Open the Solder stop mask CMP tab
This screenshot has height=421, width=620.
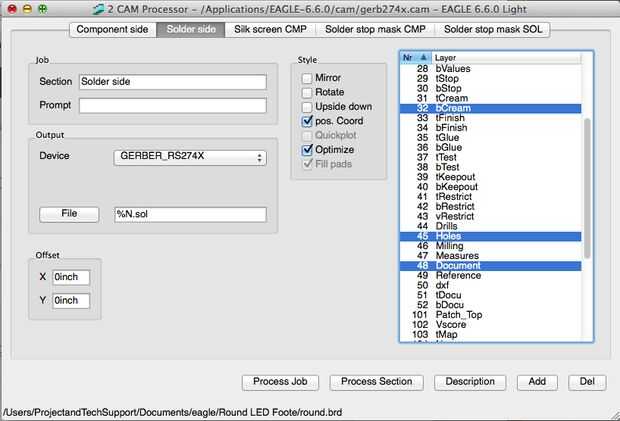[x=375, y=30]
